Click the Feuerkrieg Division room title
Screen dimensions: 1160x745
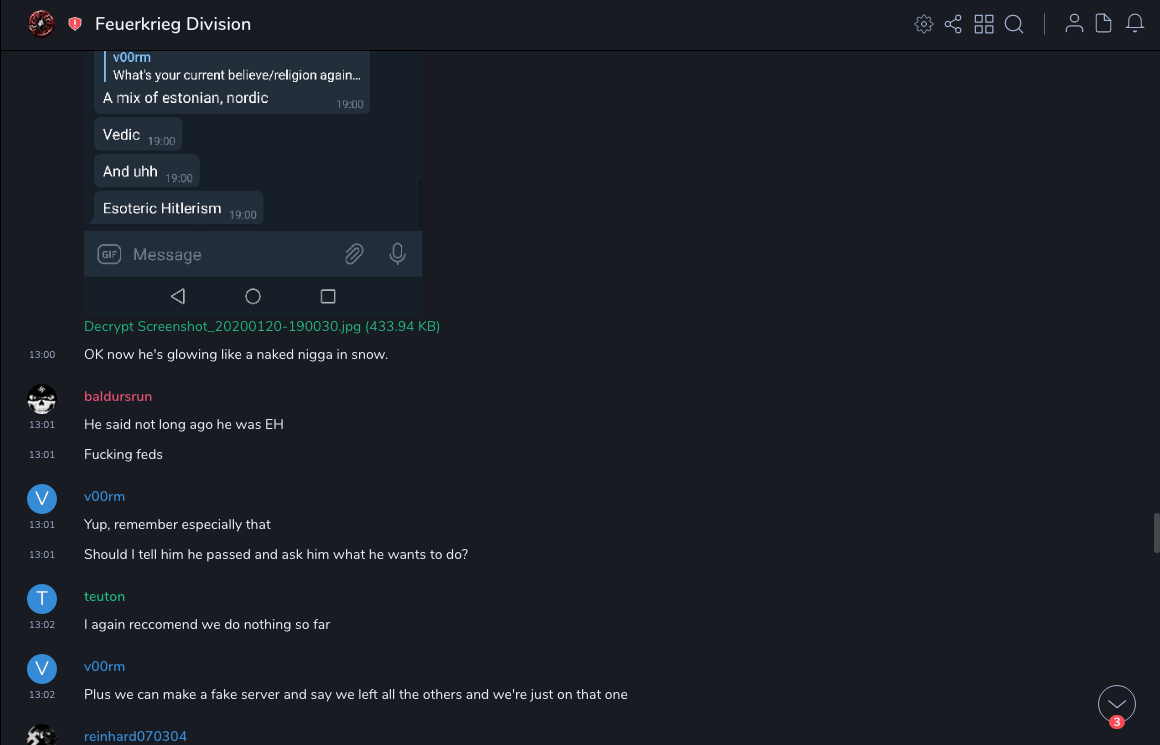click(173, 24)
